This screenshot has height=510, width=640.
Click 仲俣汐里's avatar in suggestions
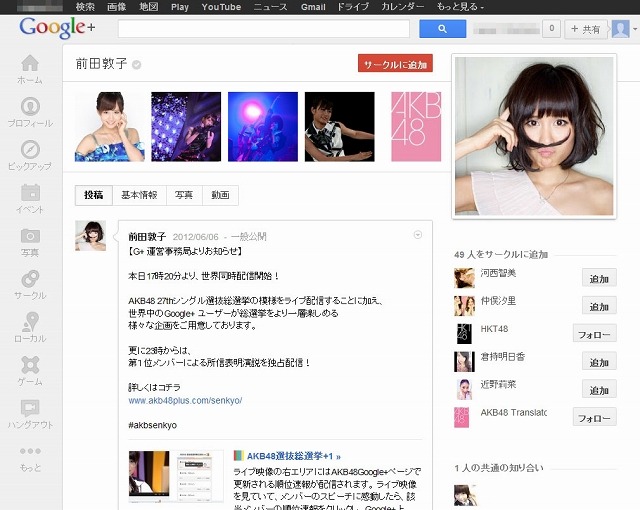(x=464, y=306)
